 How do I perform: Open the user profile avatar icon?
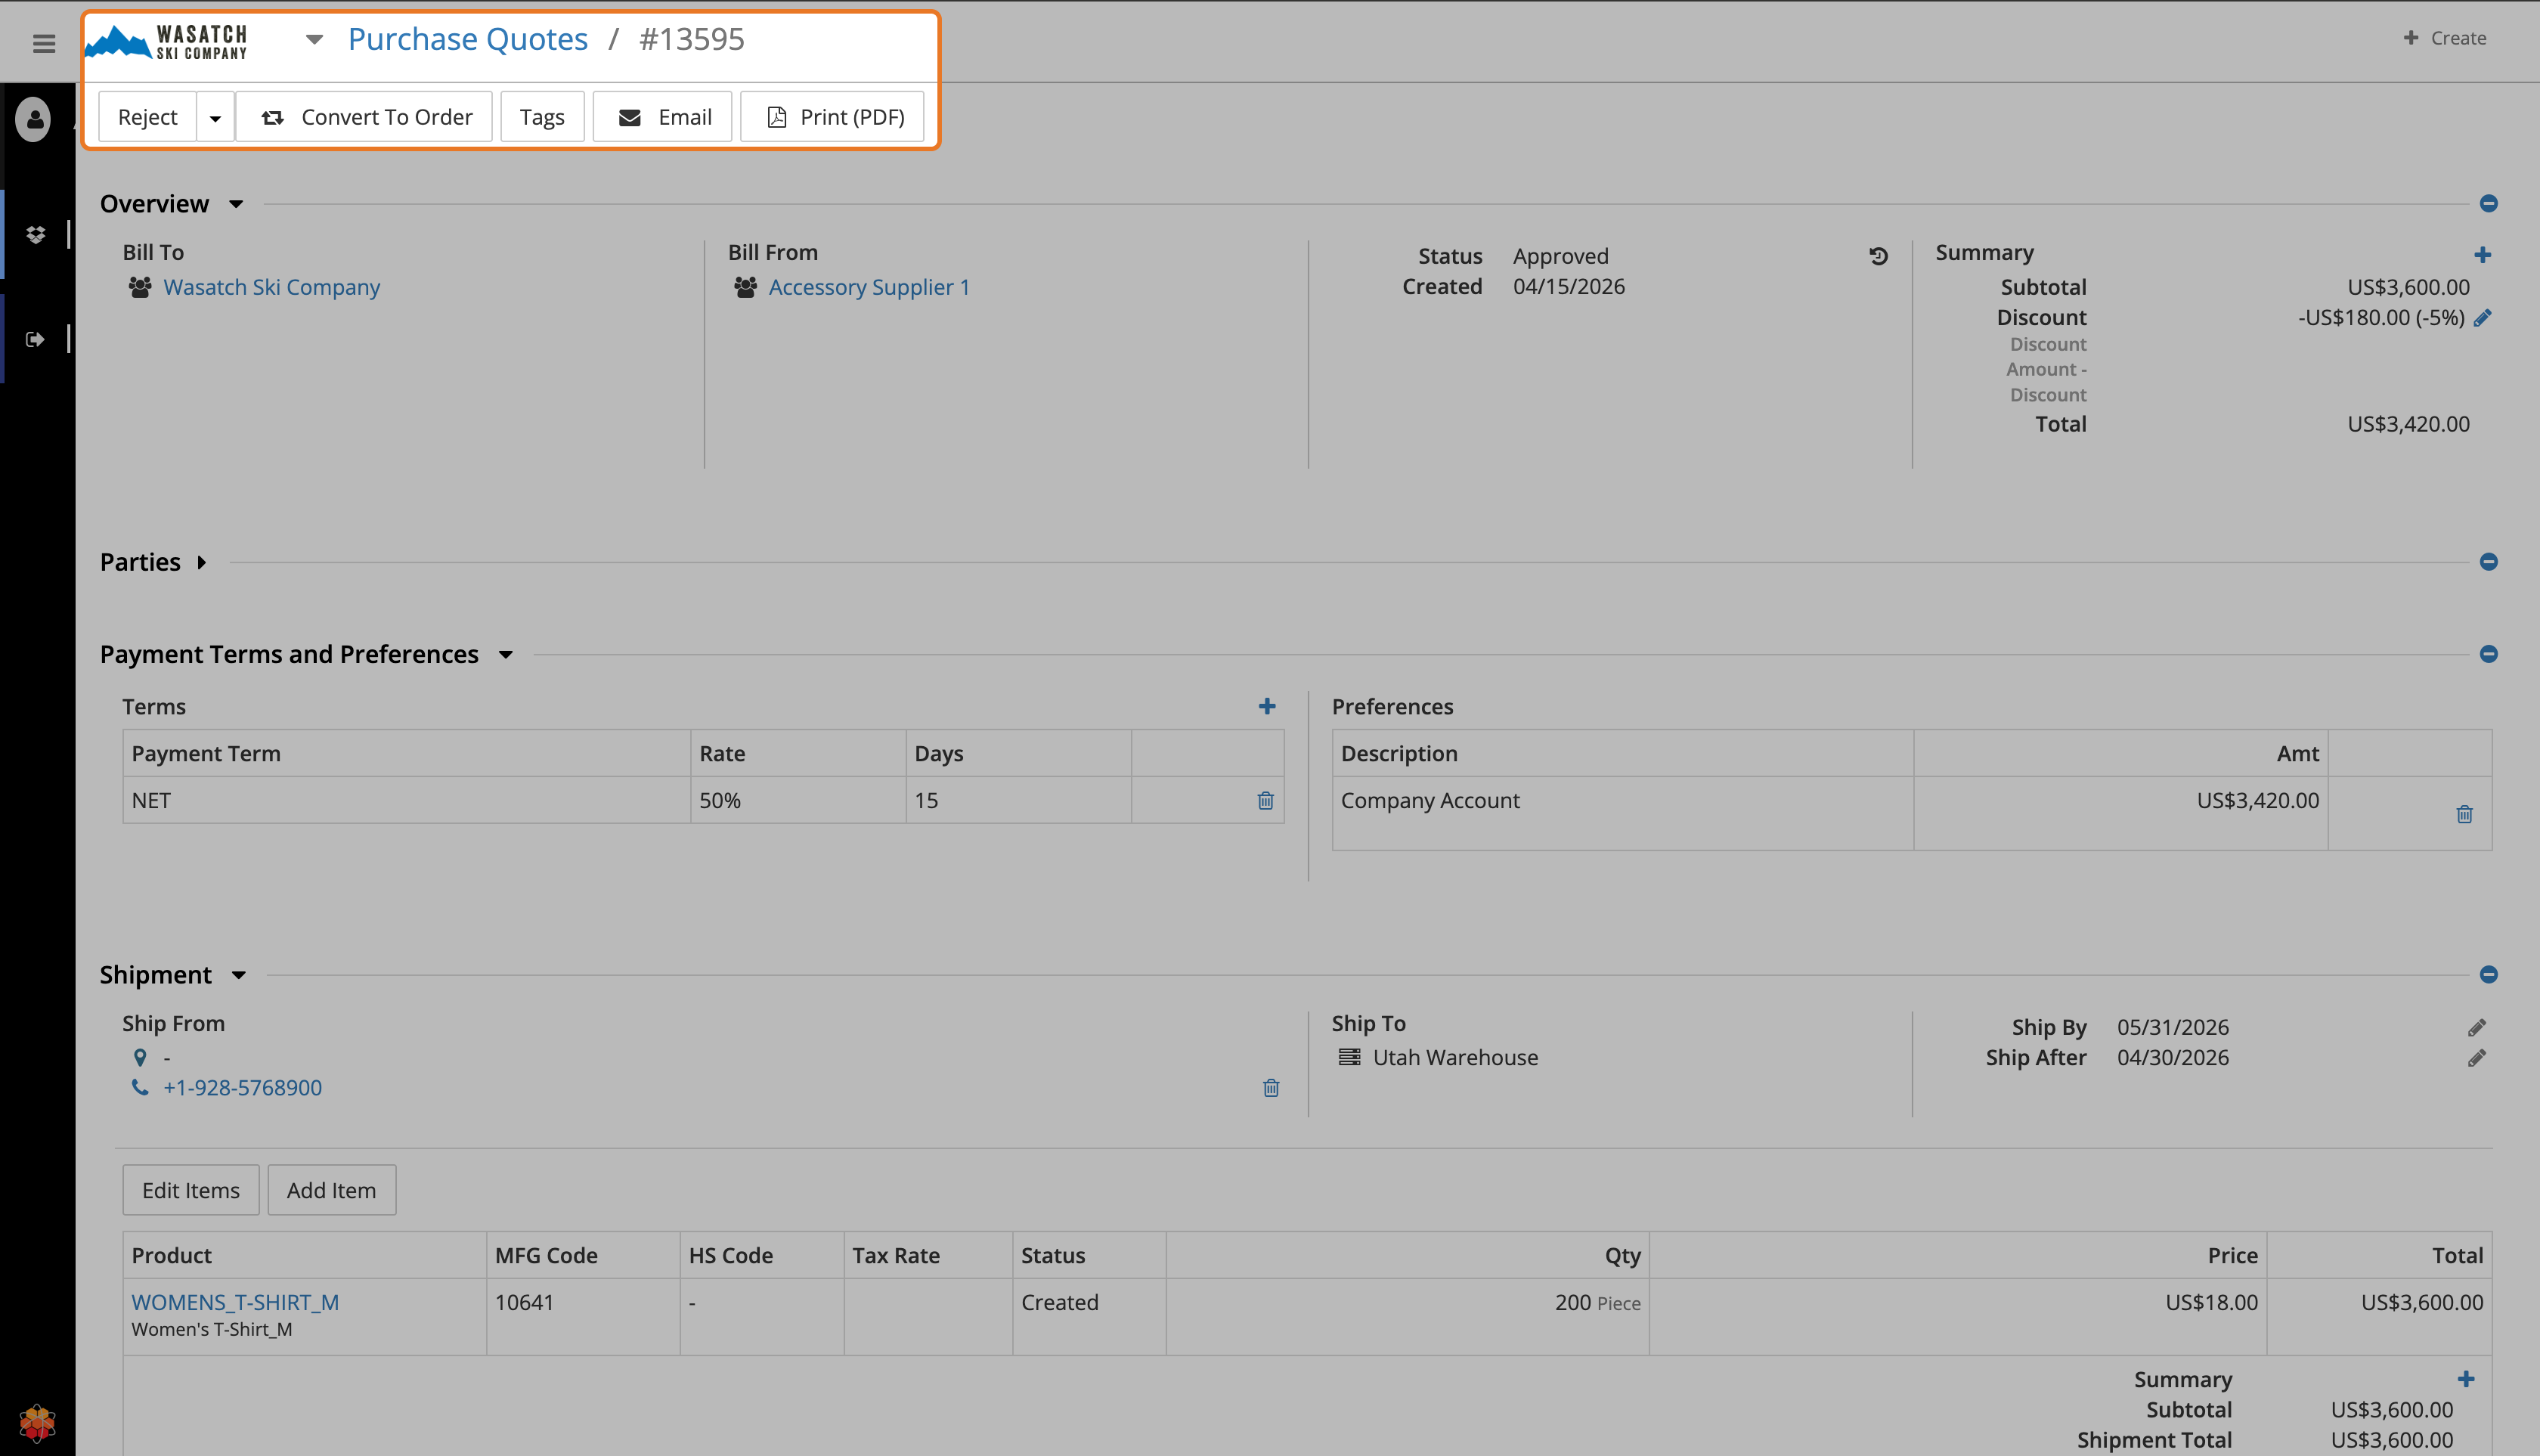coord(34,120)
